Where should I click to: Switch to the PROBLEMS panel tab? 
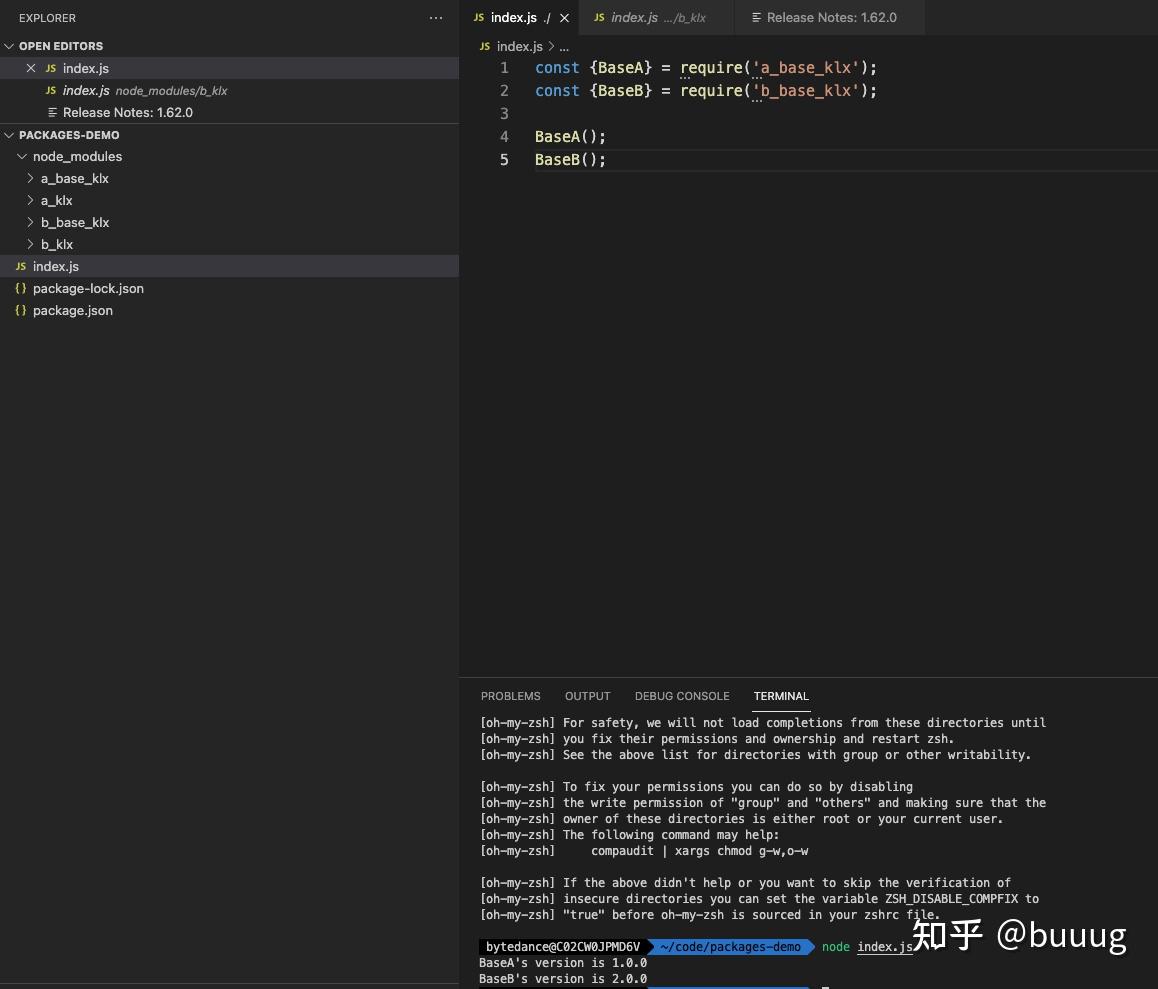[x=511, y=696]
